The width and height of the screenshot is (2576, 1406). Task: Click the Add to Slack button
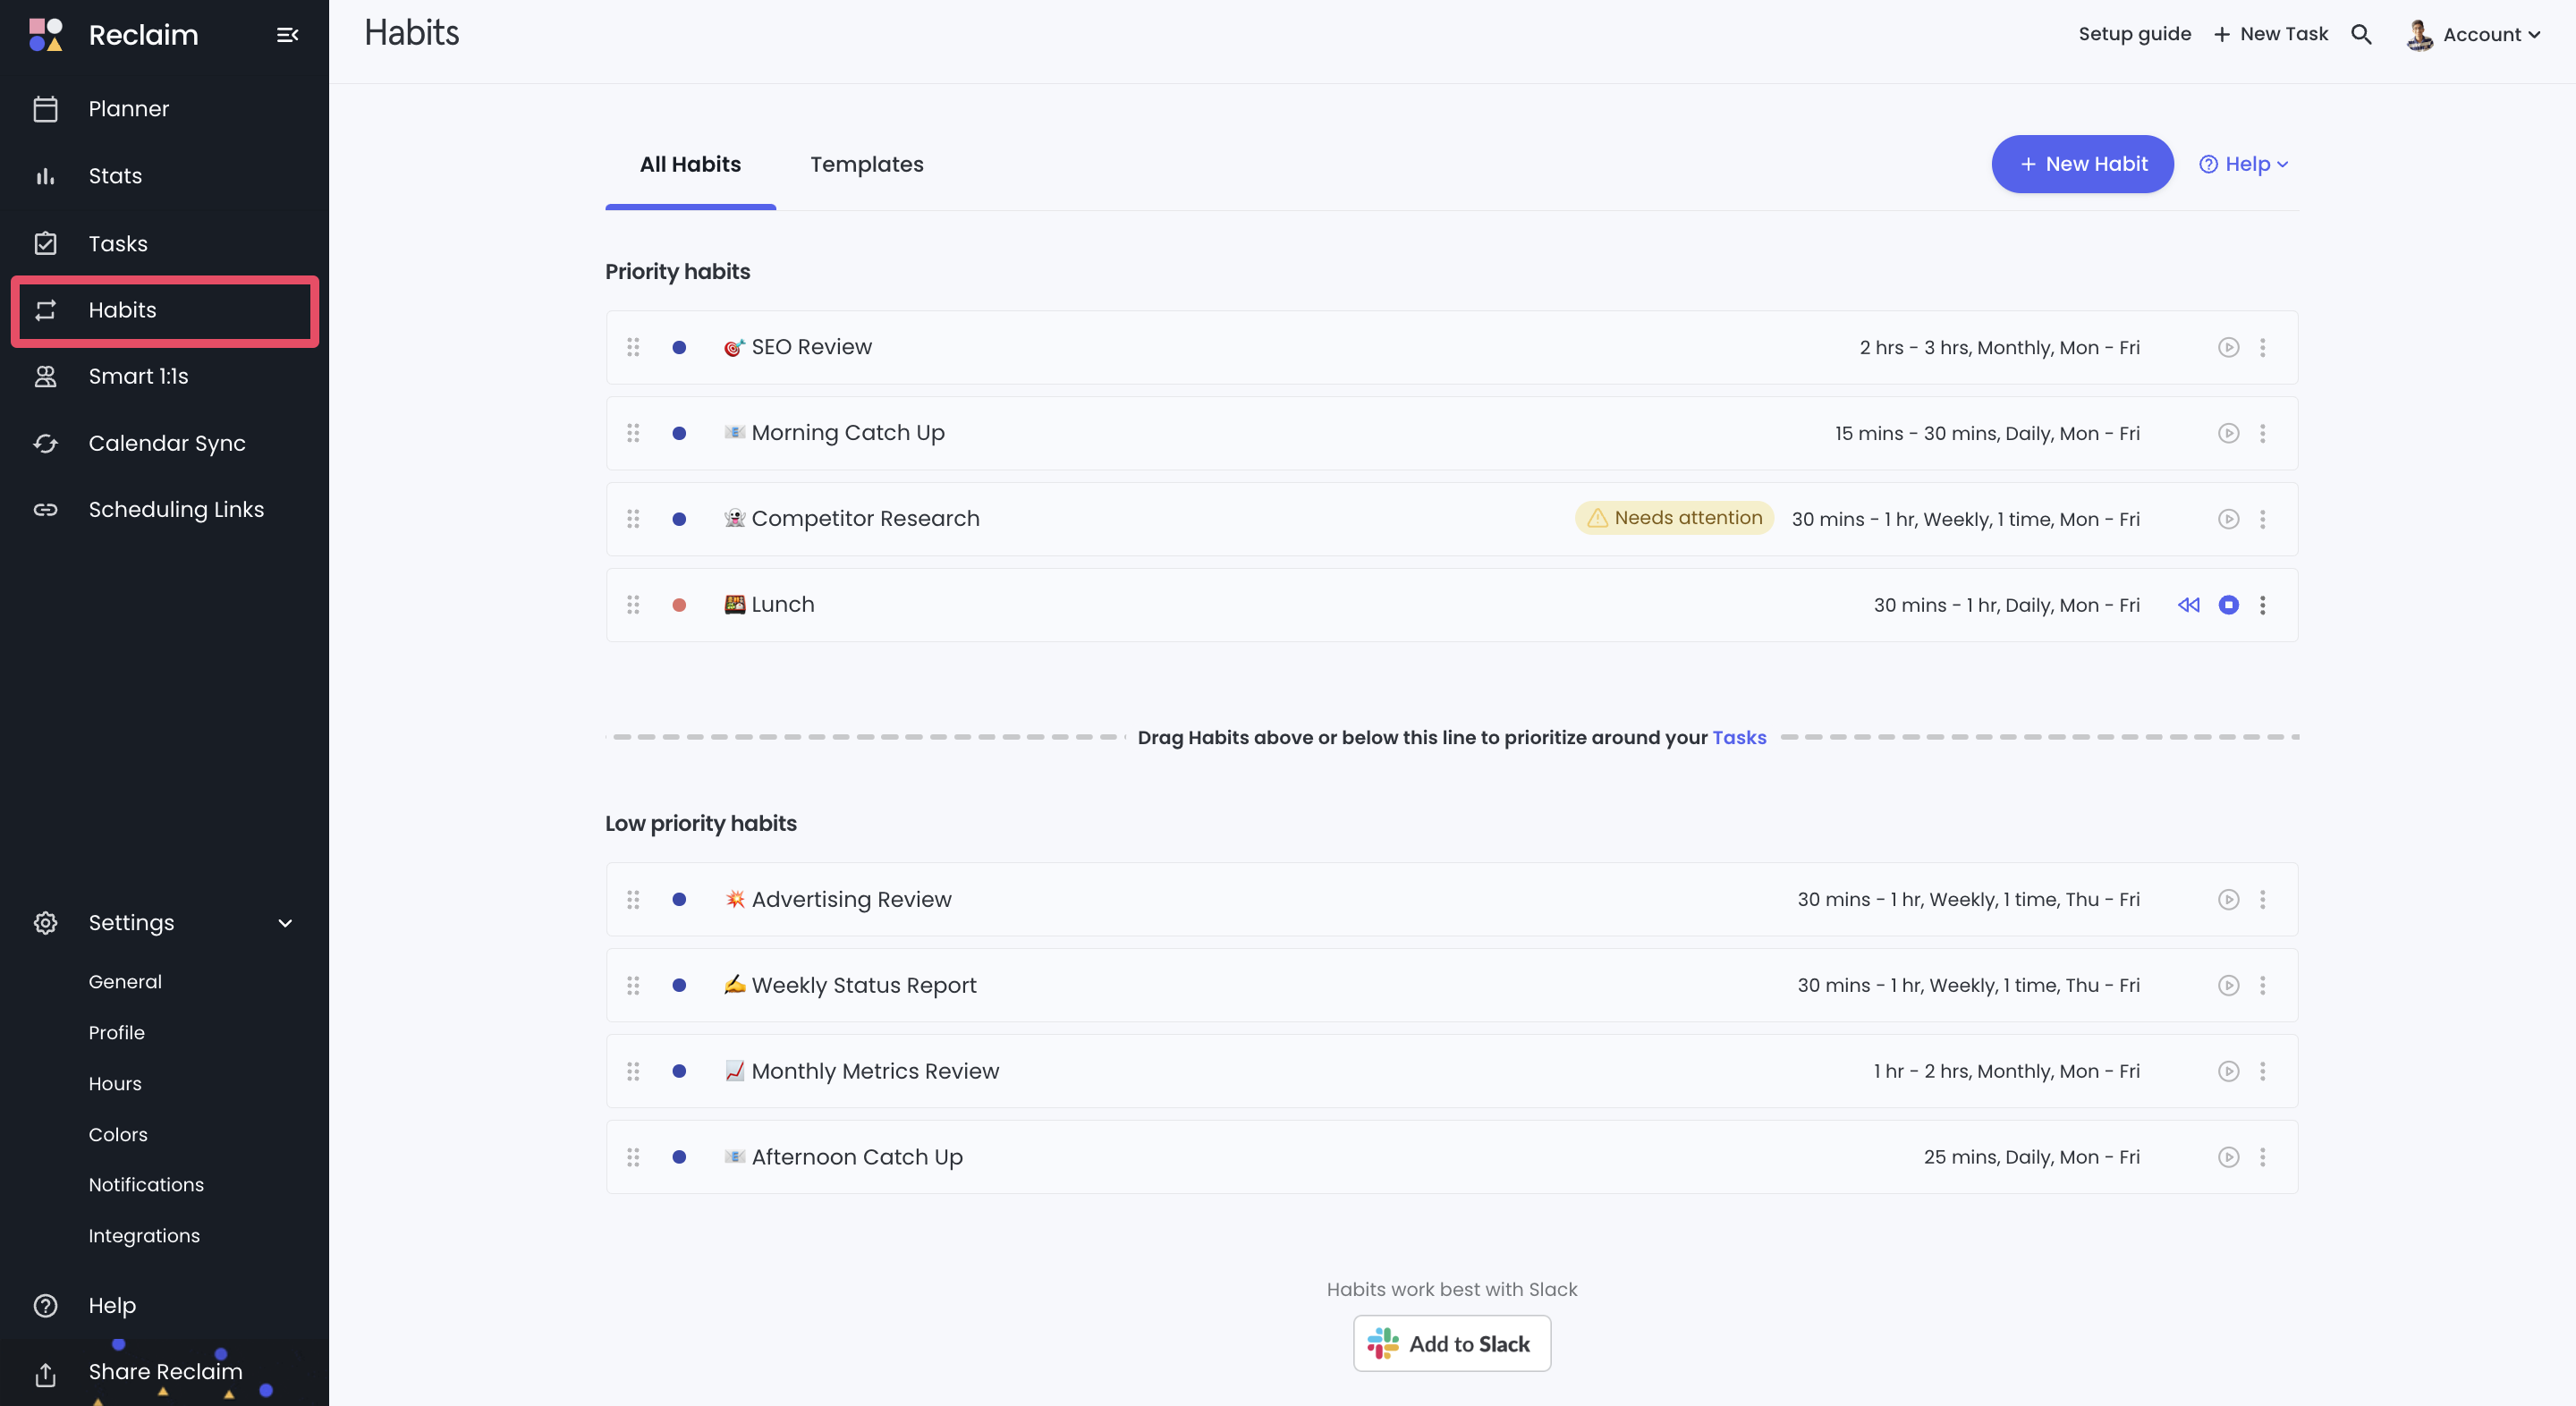click(x=1451, y=1343)
